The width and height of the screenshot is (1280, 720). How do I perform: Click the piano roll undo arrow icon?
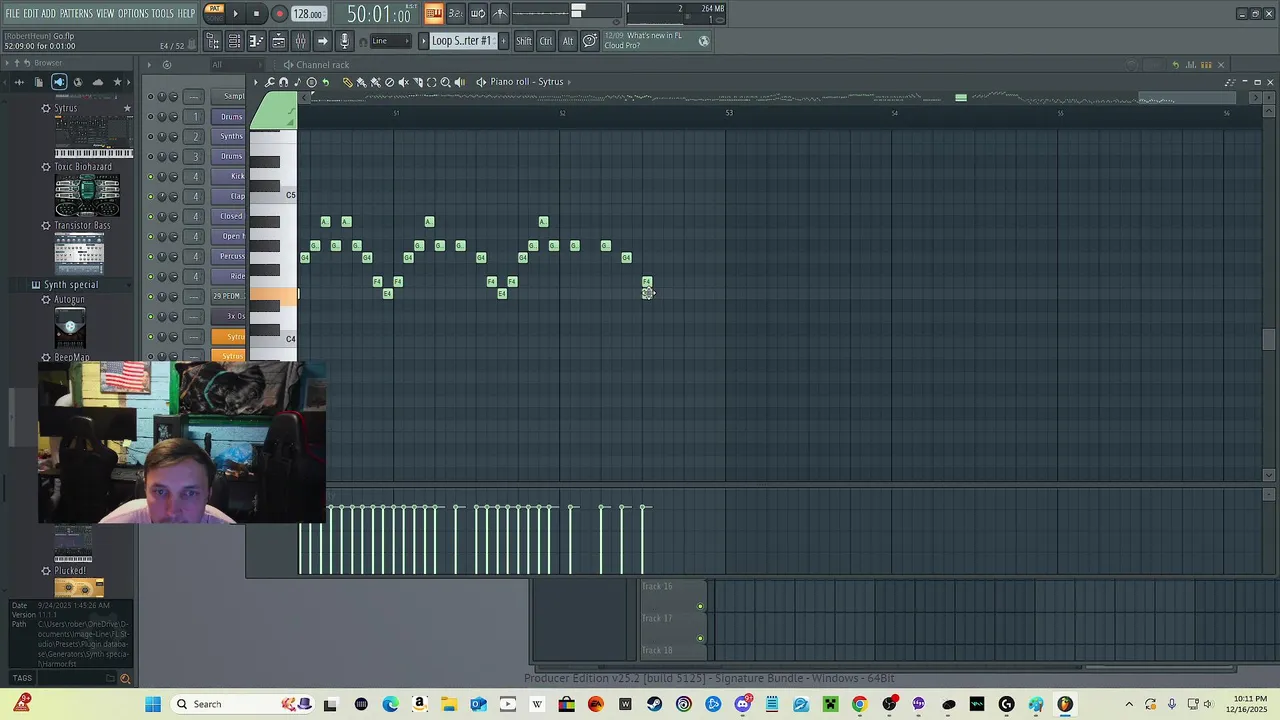325,82
